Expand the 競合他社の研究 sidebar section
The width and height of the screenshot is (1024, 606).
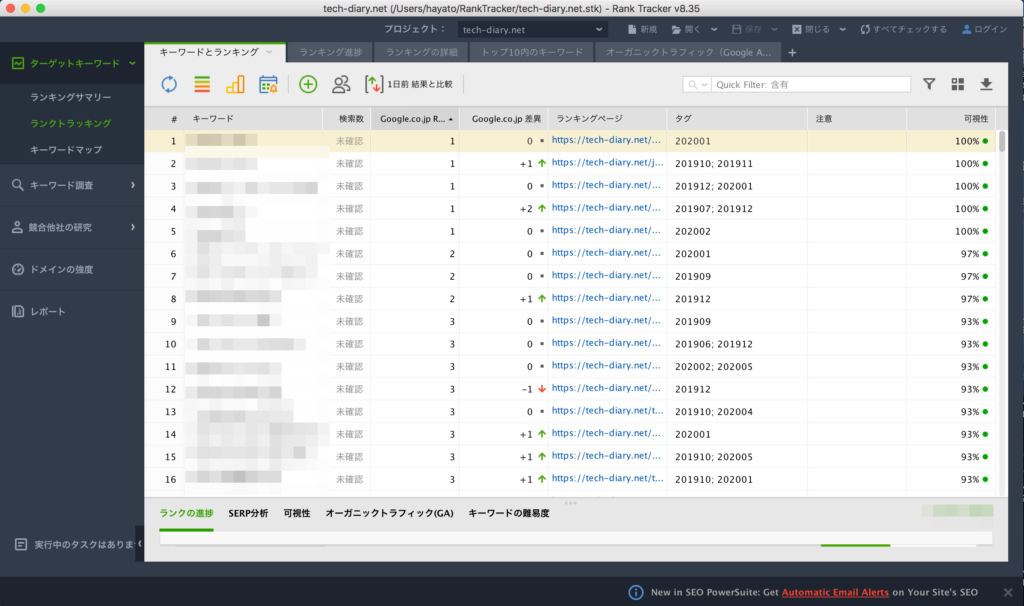point(133,227)
